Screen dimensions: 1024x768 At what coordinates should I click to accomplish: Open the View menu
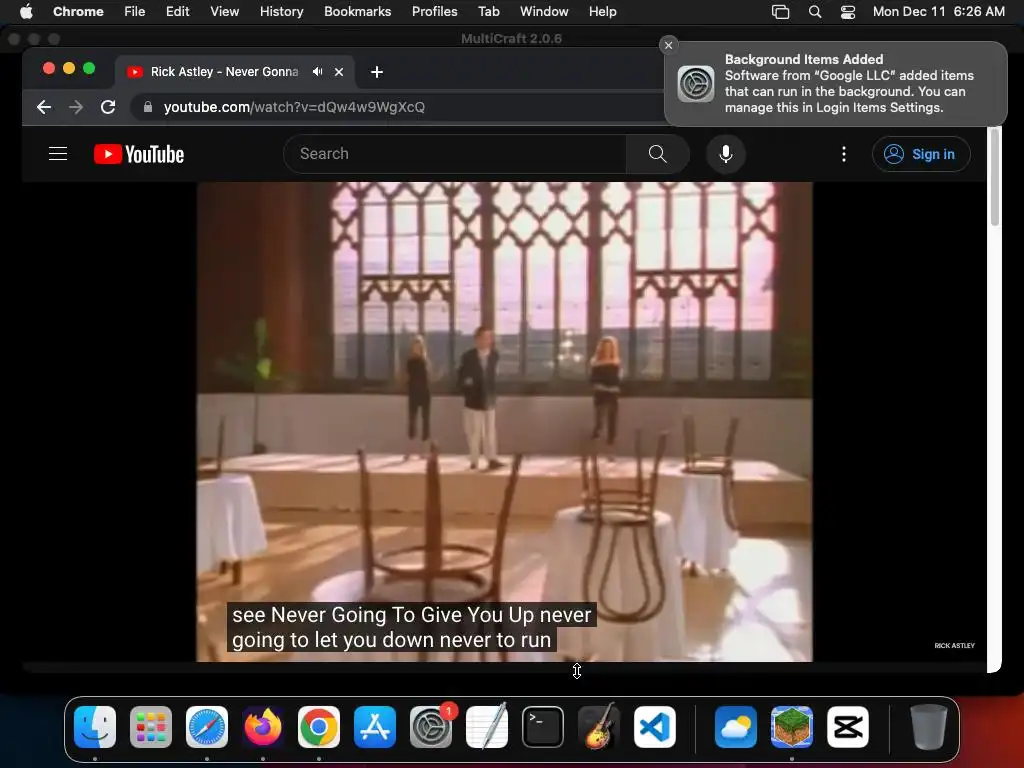click(225, 12)
